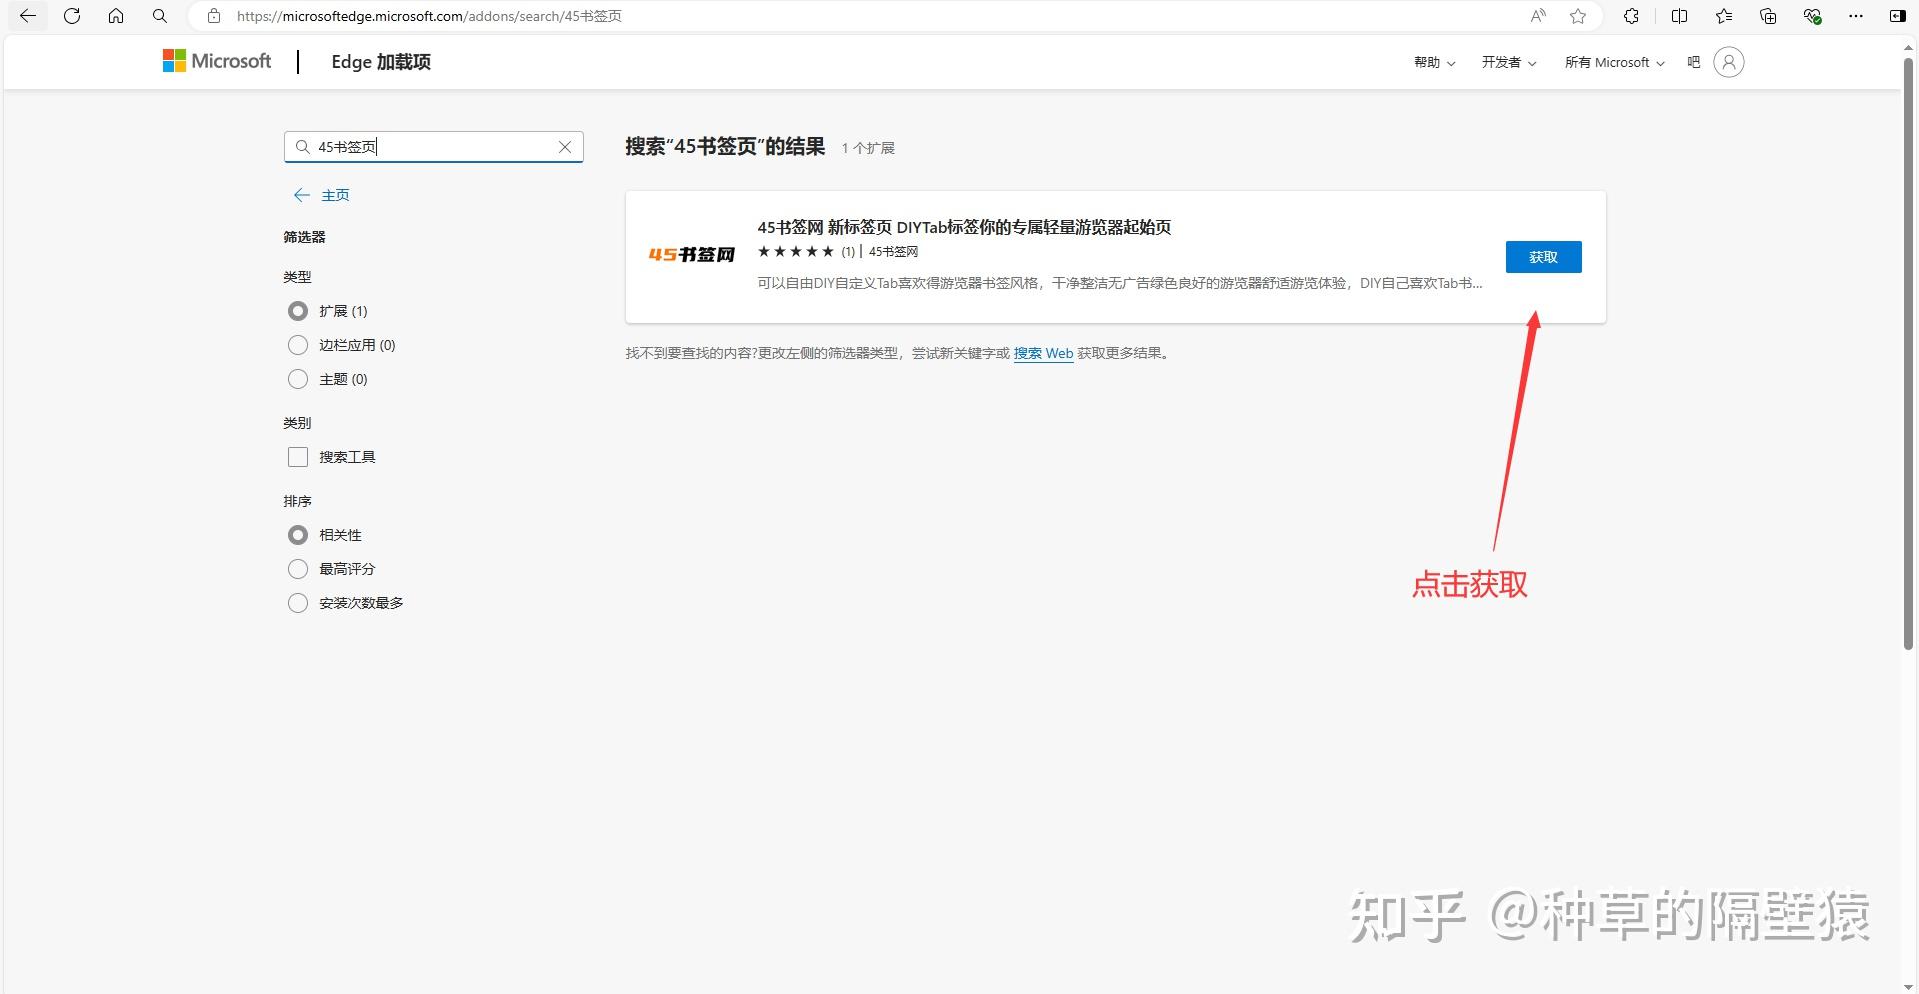
Task: Clear the search box with X
Action: 565,147
